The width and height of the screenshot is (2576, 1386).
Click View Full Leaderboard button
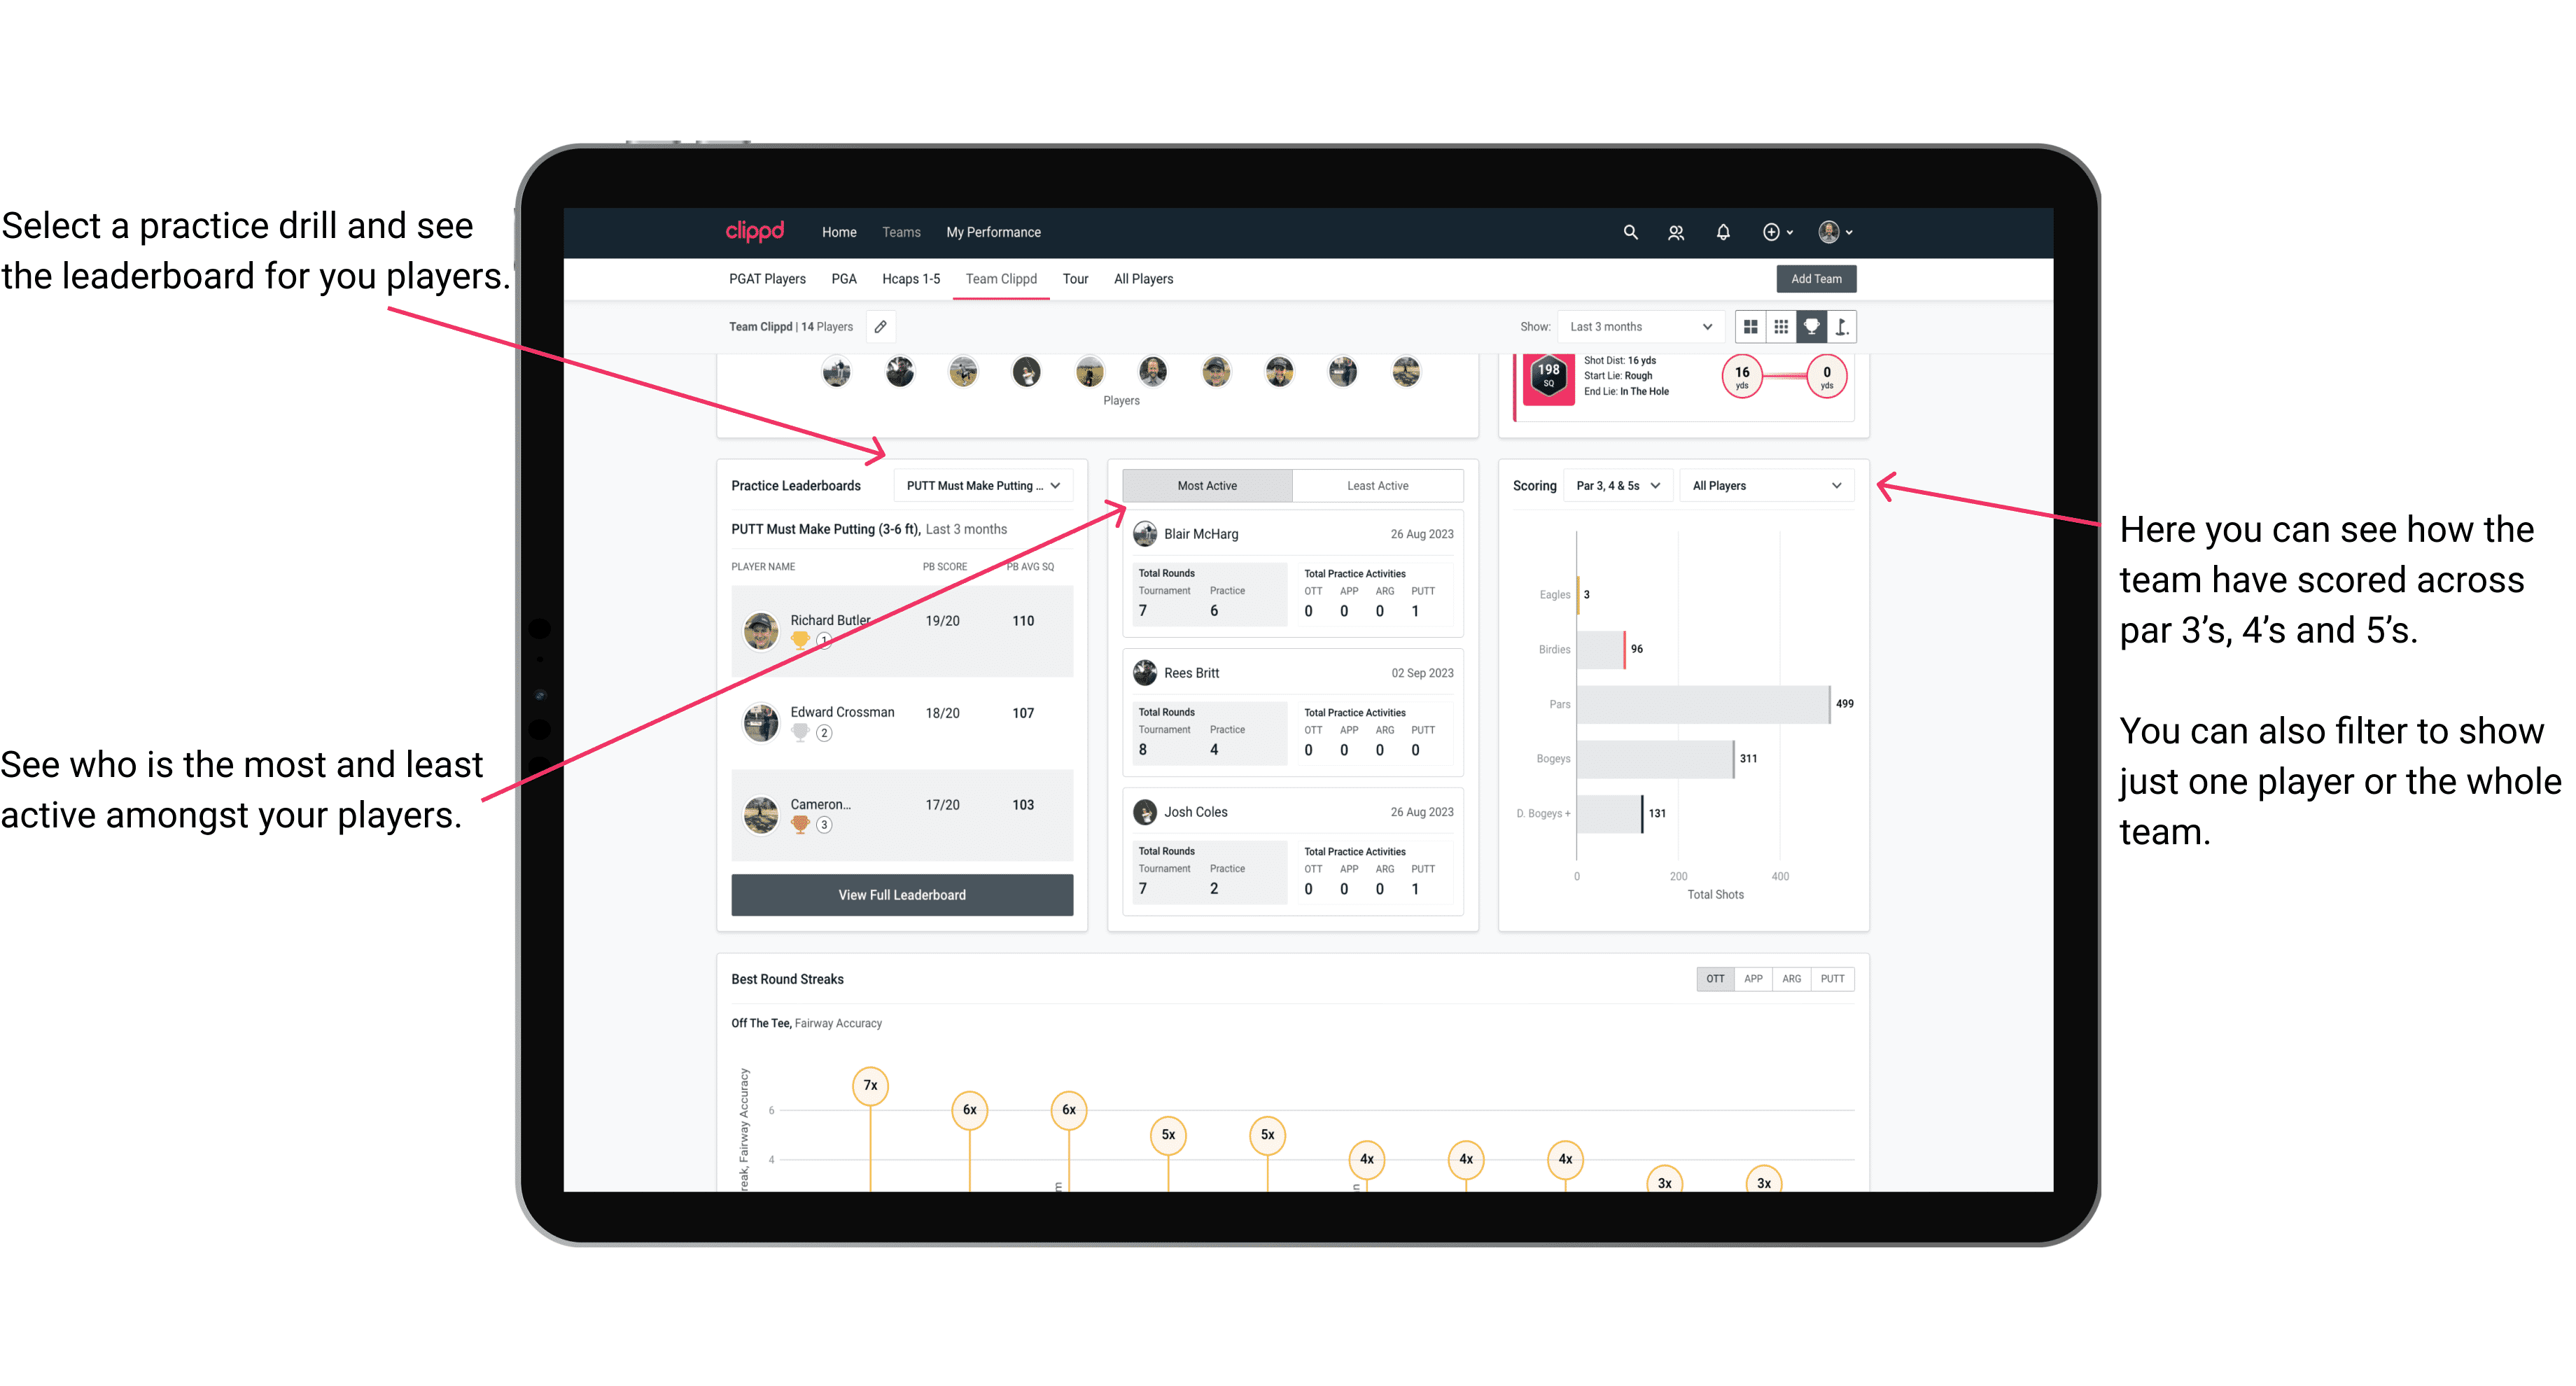pyautogui.click(x=902, y=895)
